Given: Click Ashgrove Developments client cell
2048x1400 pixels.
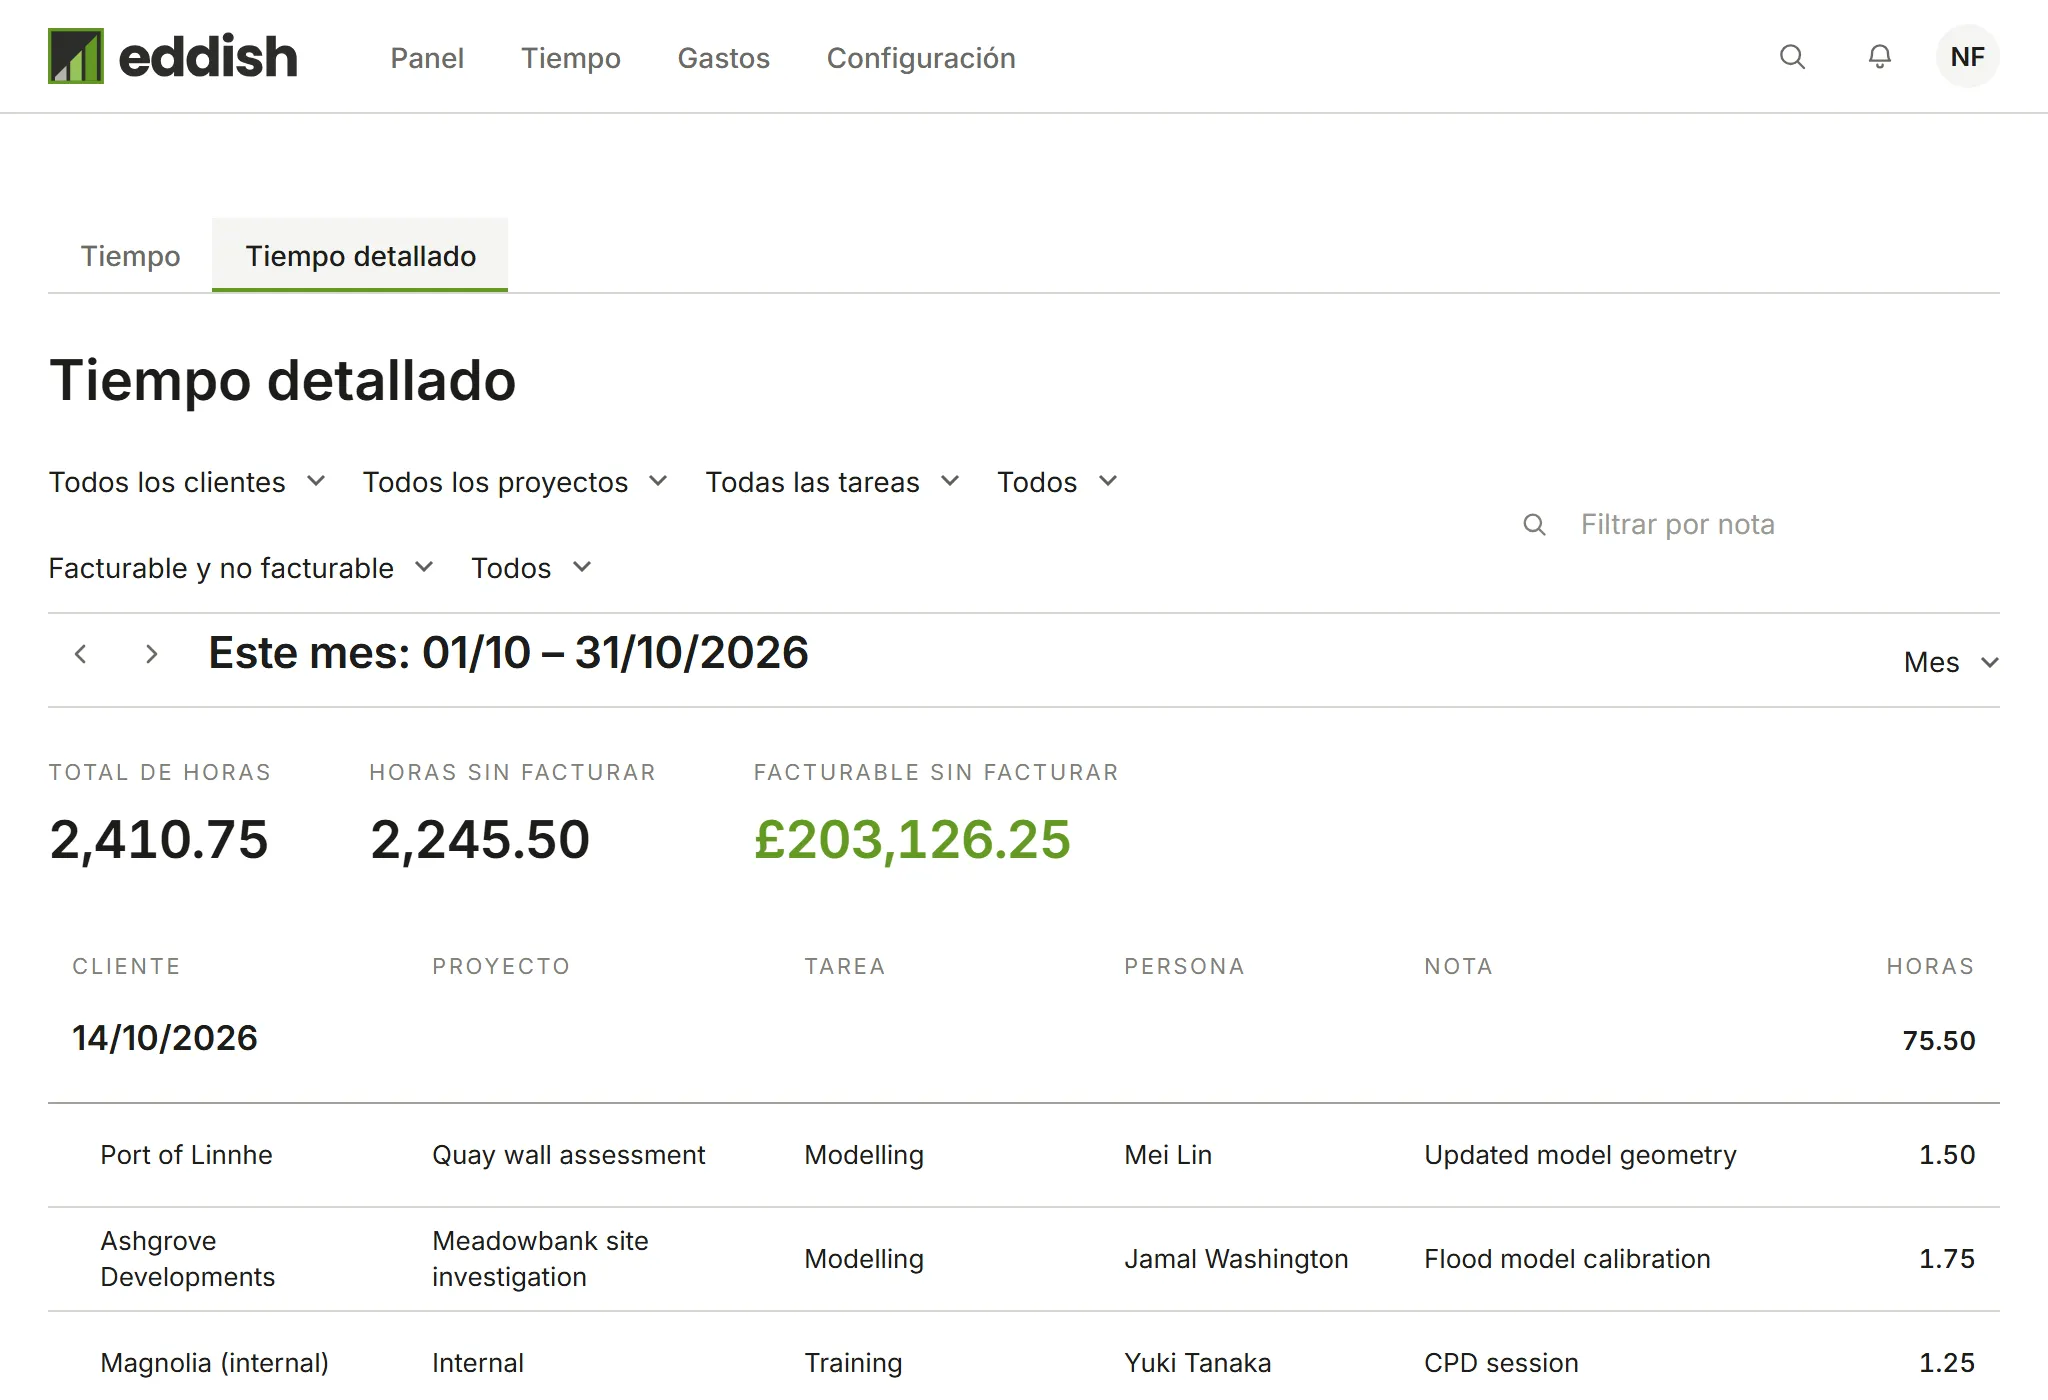Looking at the screenshot, I should 187,1259.
